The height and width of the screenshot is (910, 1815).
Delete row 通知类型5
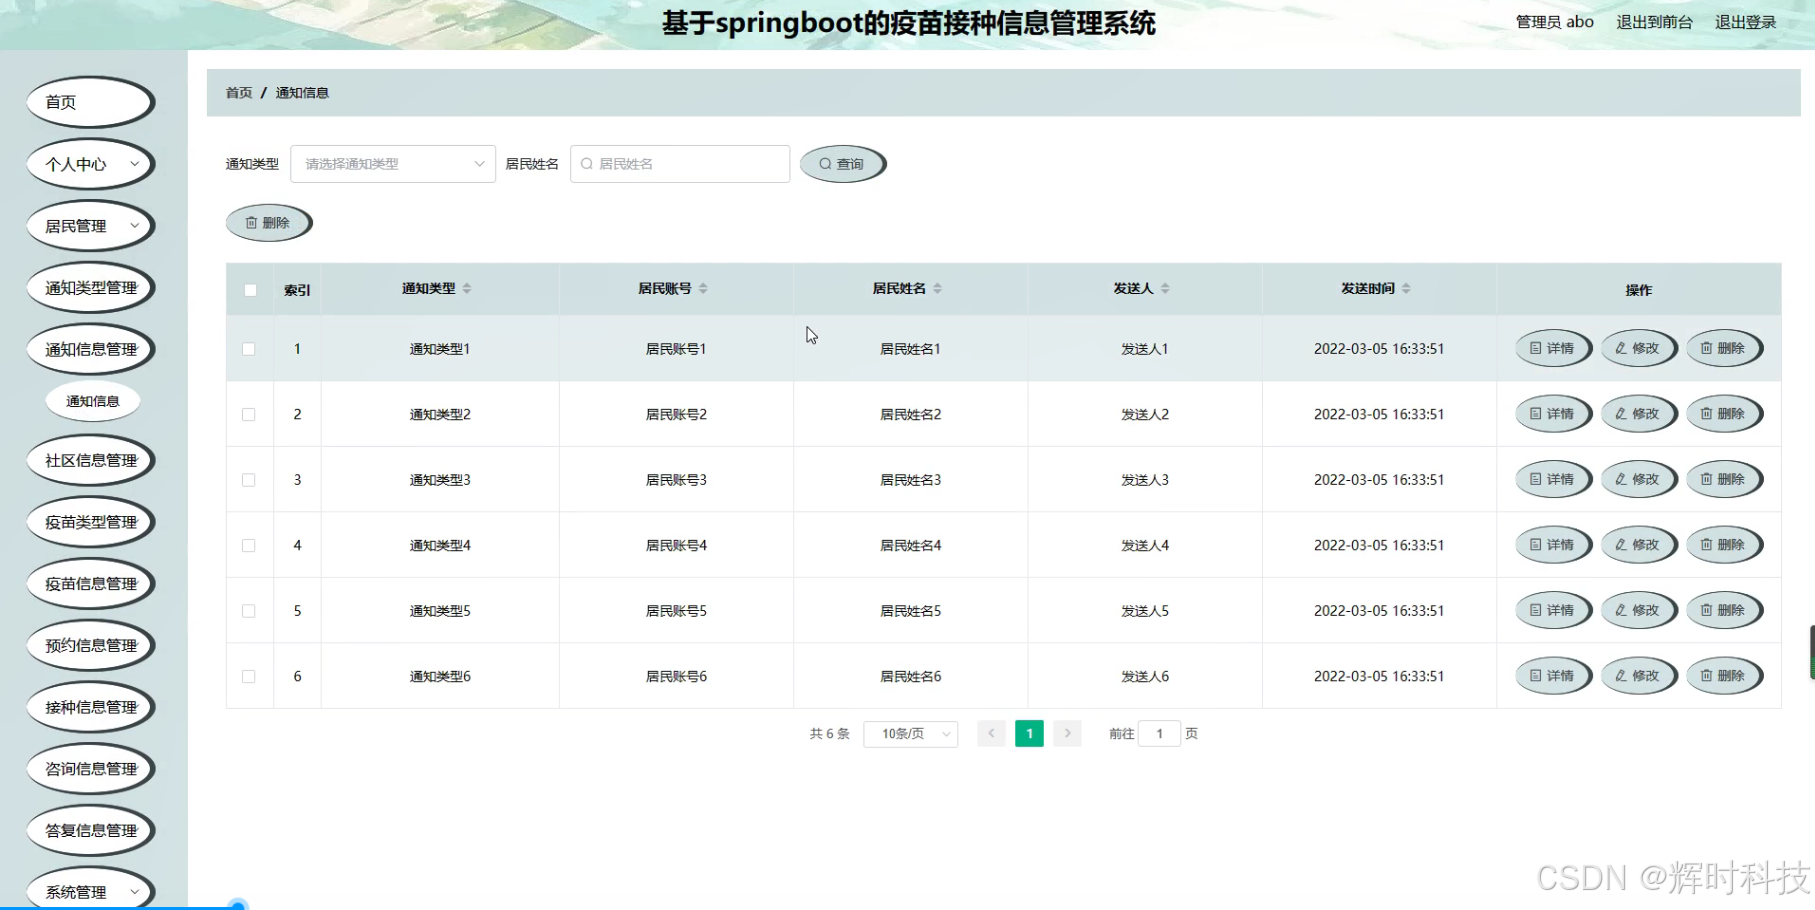[1724, 611]
